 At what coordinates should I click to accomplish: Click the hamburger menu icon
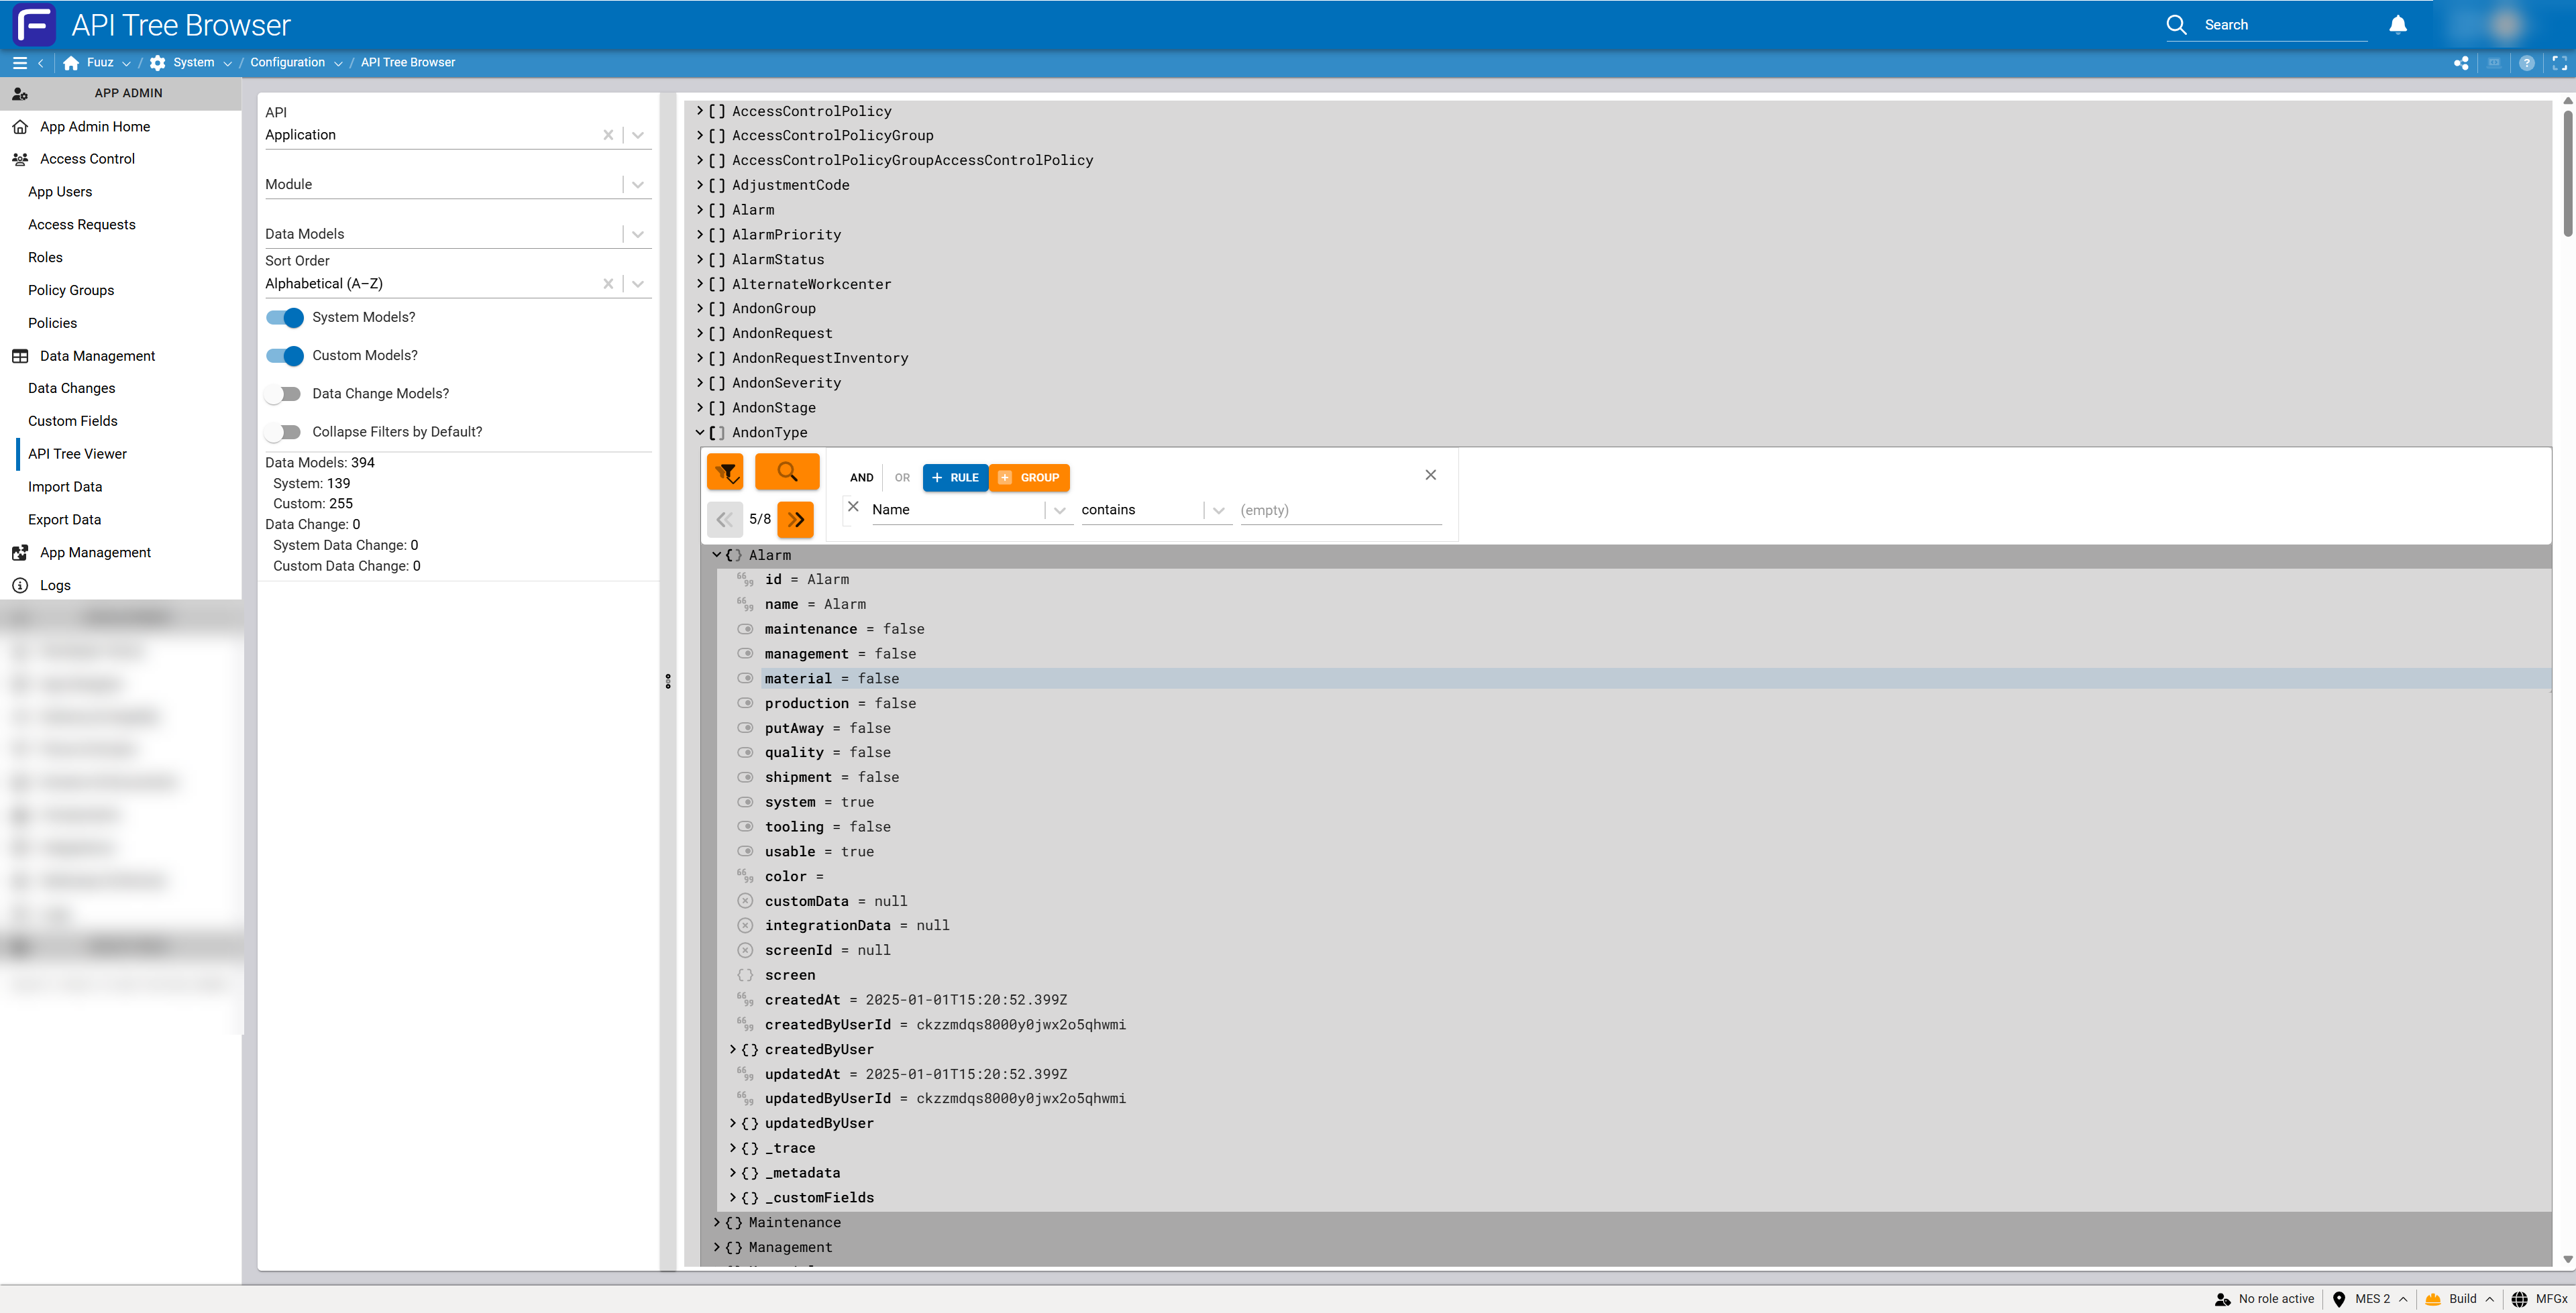tap(19, 63)
